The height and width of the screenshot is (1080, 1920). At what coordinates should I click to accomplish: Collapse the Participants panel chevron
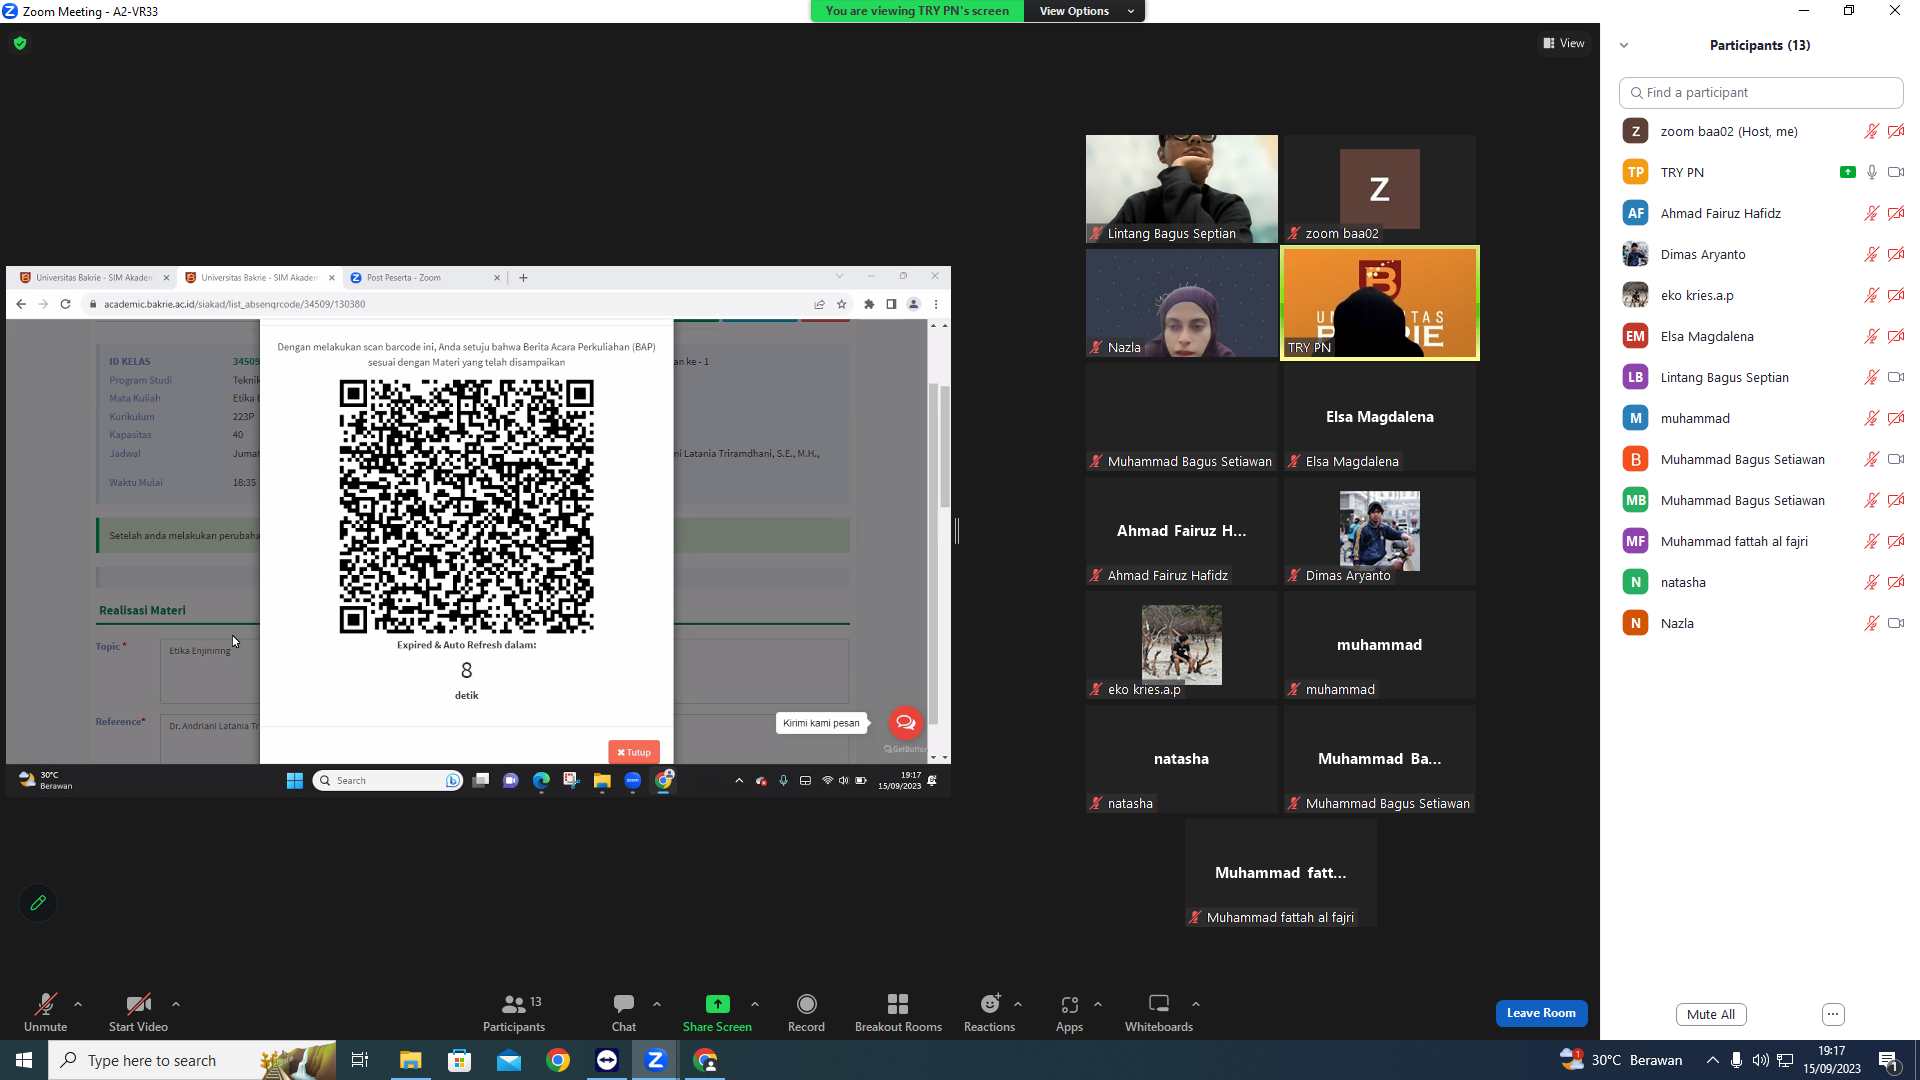click(x=1624, y=45)
